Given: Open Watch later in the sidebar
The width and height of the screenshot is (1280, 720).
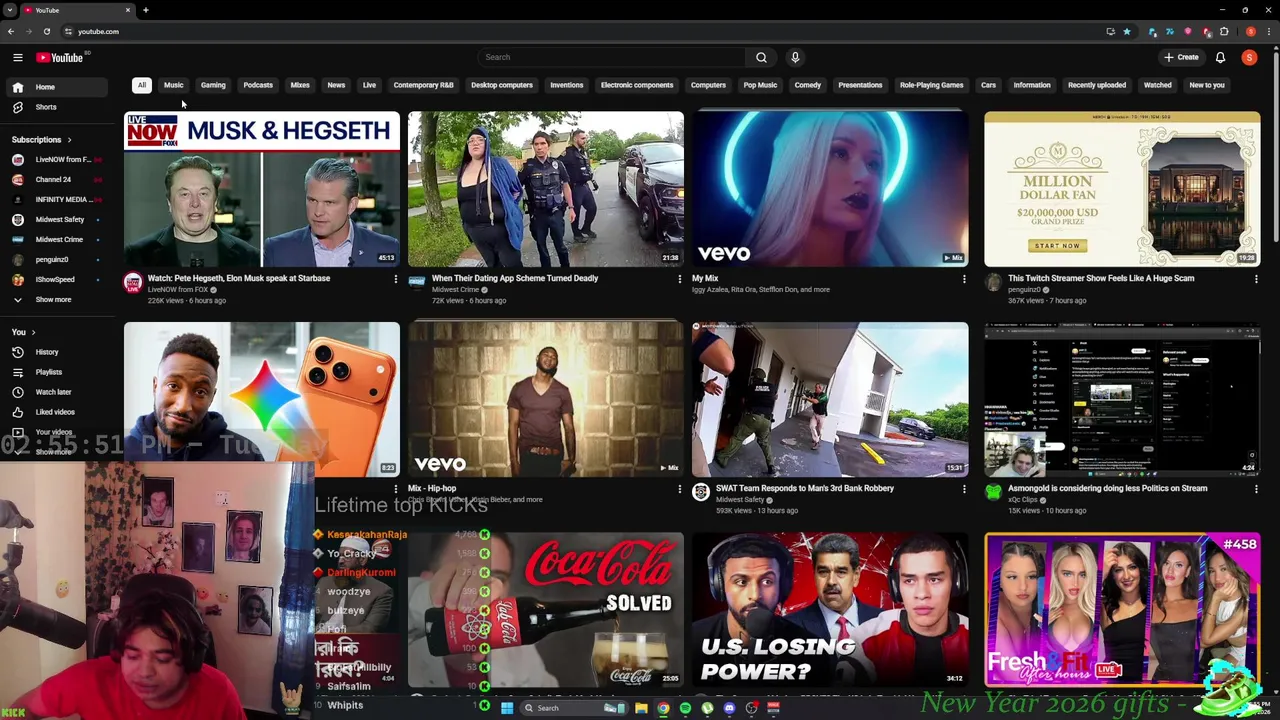Looking at the screenshot, I should [55, 392].
